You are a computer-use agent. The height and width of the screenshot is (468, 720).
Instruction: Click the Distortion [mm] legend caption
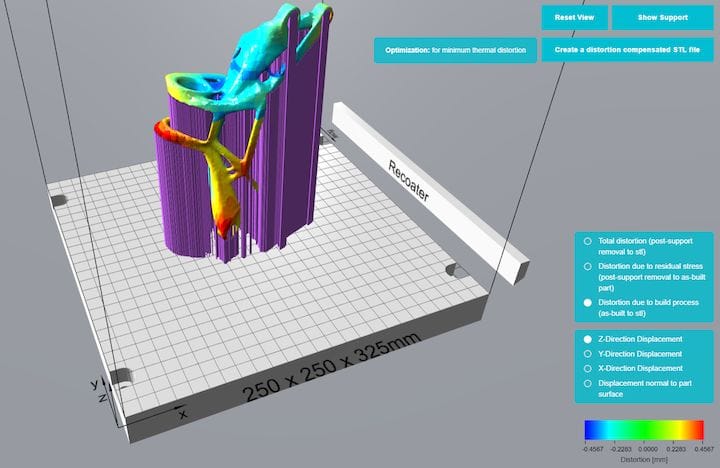[x=645, y=460]
